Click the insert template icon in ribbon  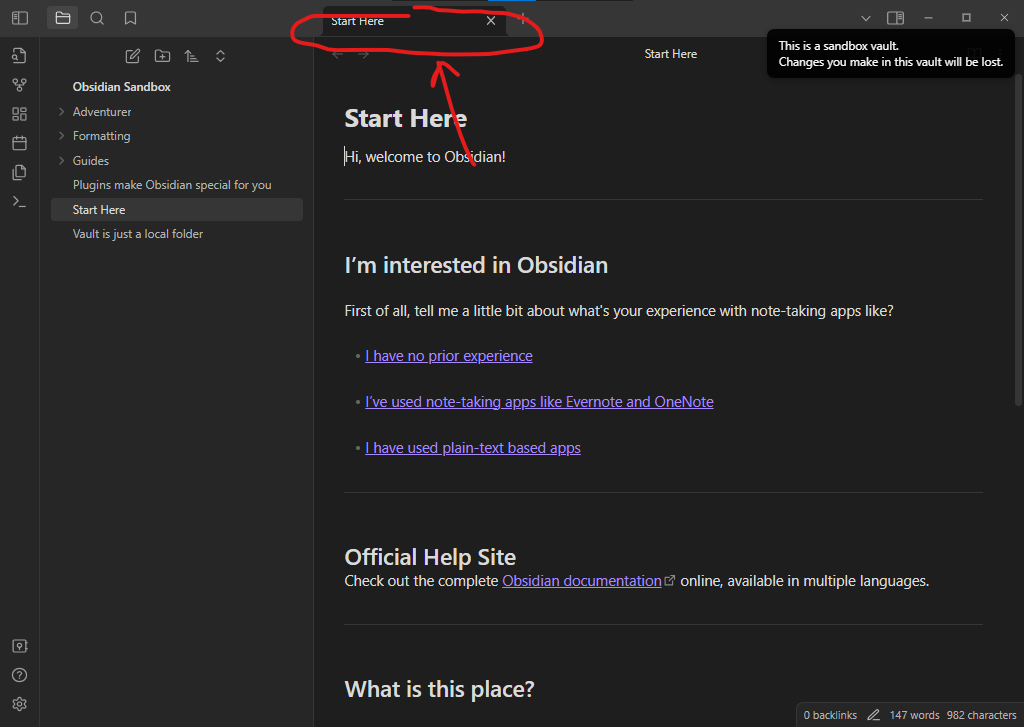point(19,172)
